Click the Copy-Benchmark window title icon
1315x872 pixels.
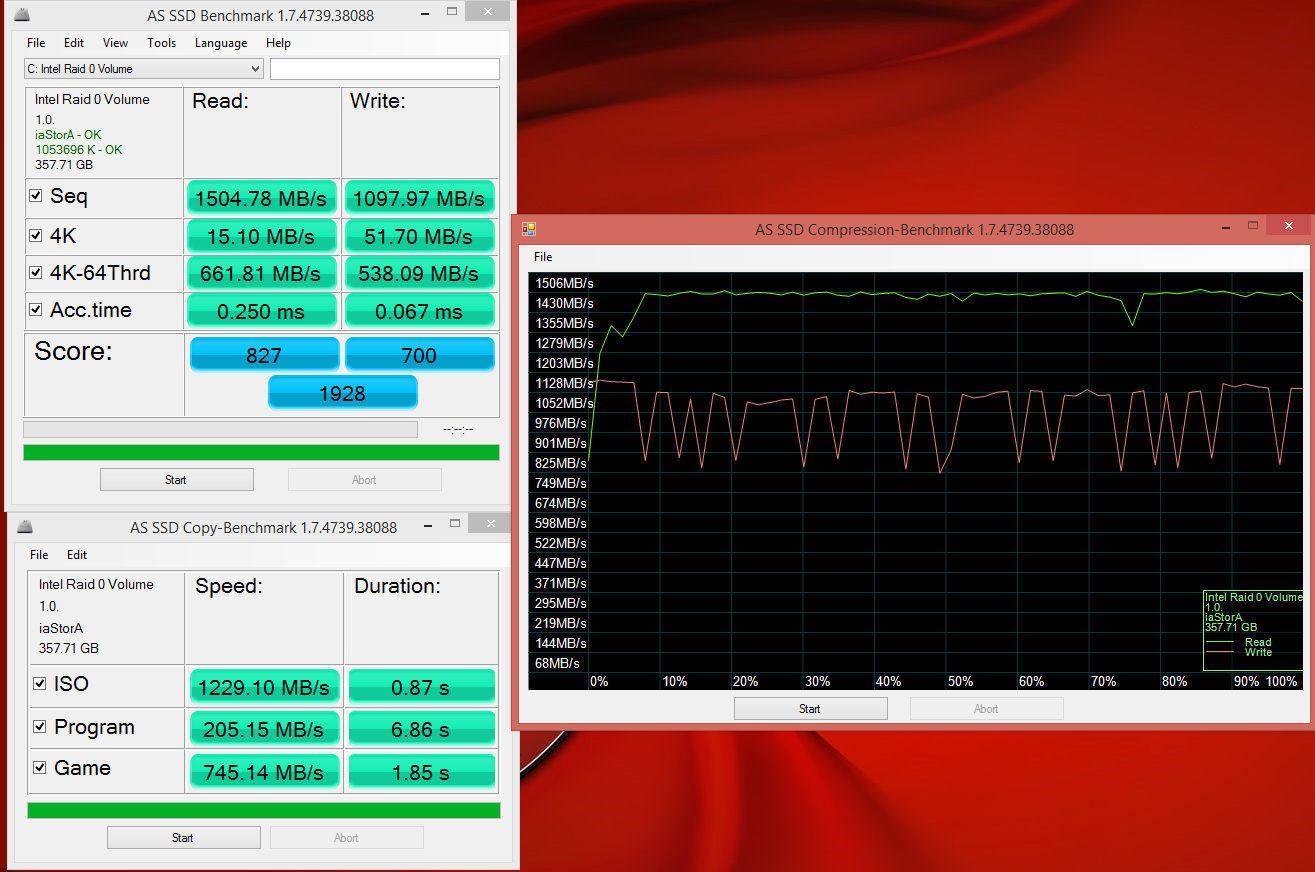pos(24,527)
